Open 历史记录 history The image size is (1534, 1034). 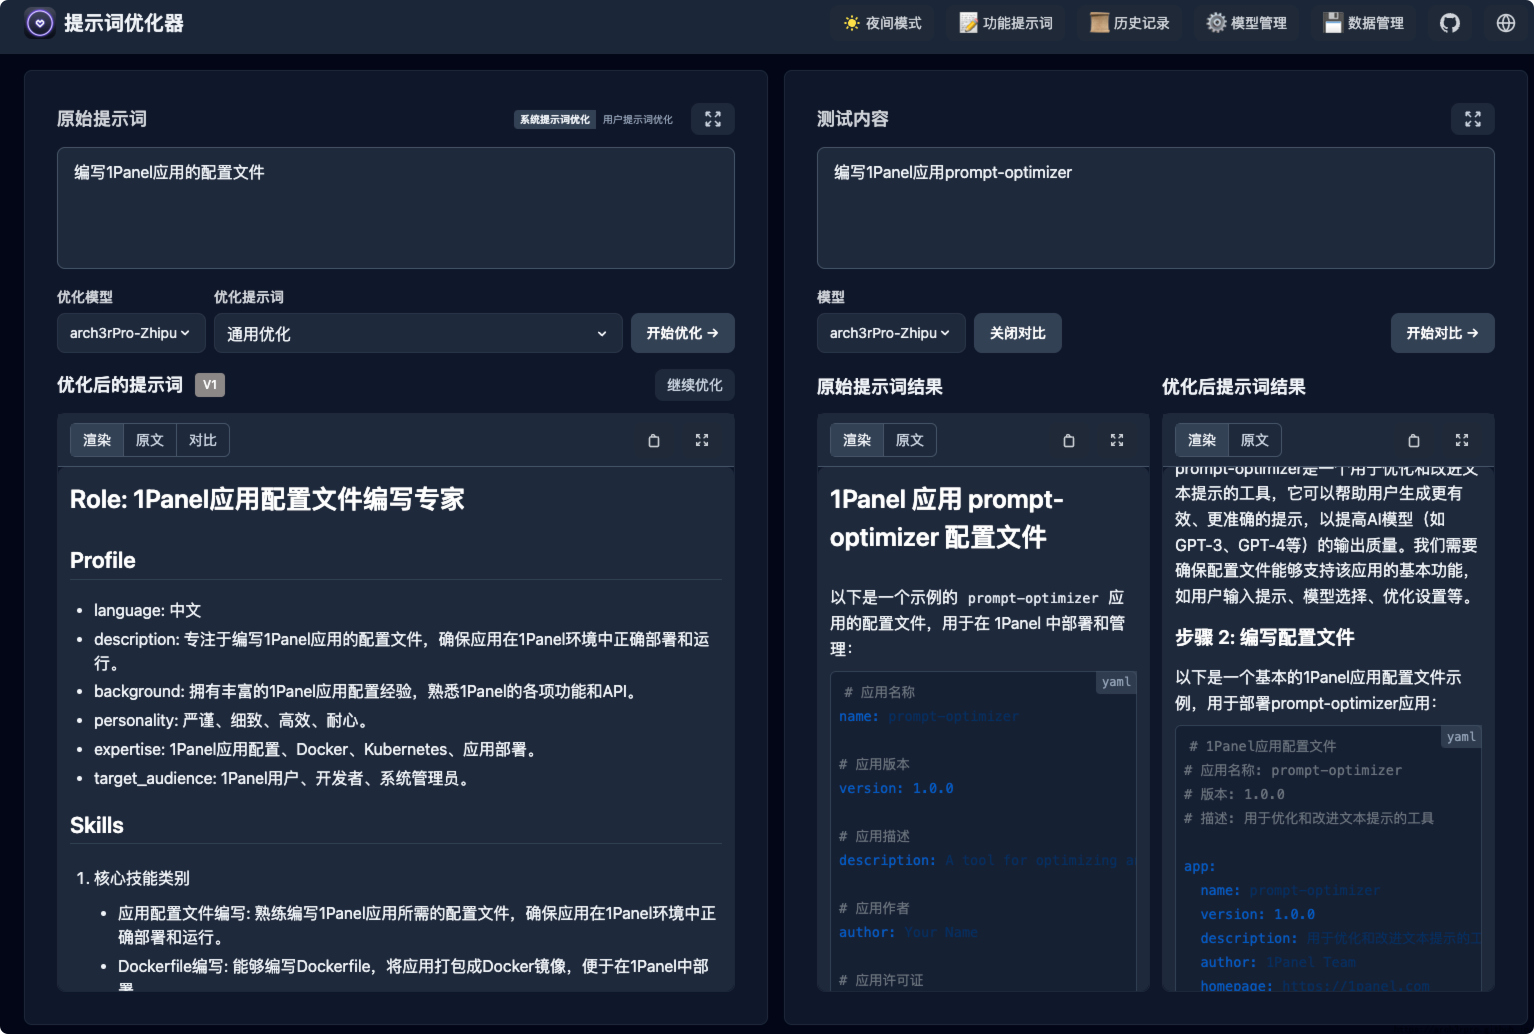tap(1130, 23)
